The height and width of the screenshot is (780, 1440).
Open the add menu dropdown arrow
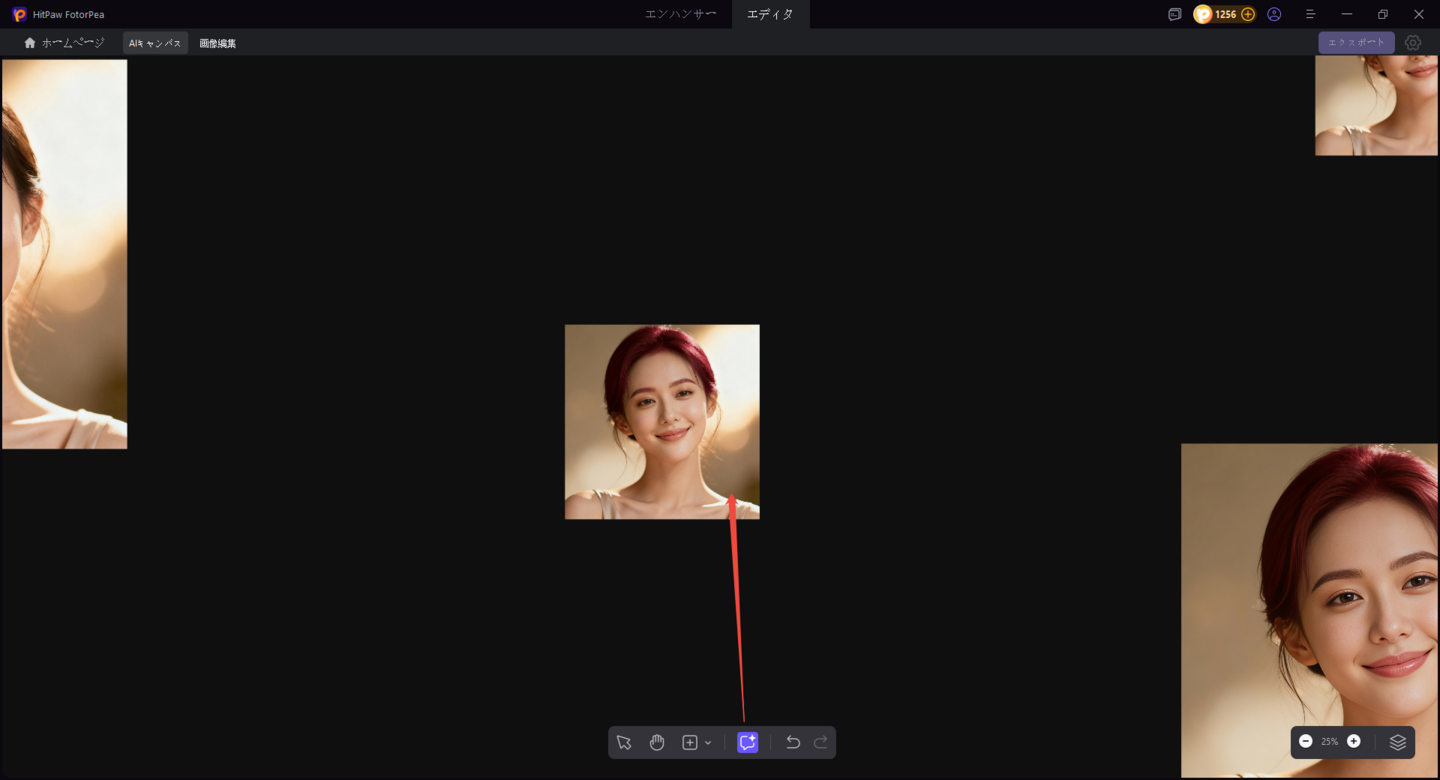[708, 743]
